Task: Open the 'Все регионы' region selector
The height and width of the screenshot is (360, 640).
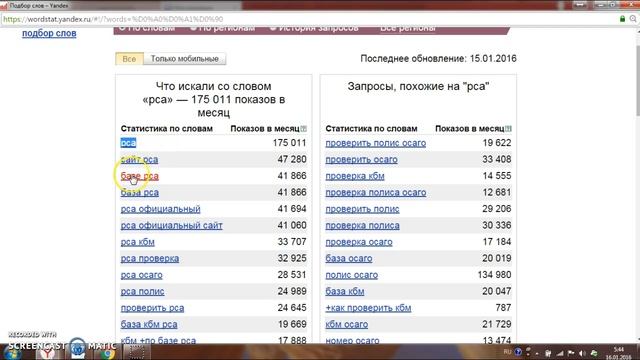Action: click(408, 28)
